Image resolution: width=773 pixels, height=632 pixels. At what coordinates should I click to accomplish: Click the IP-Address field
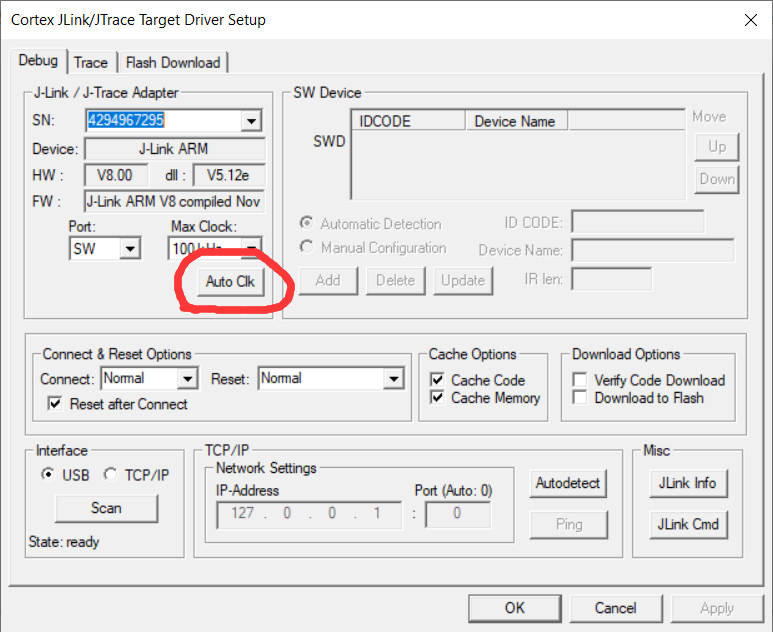(x=309, y=514)
